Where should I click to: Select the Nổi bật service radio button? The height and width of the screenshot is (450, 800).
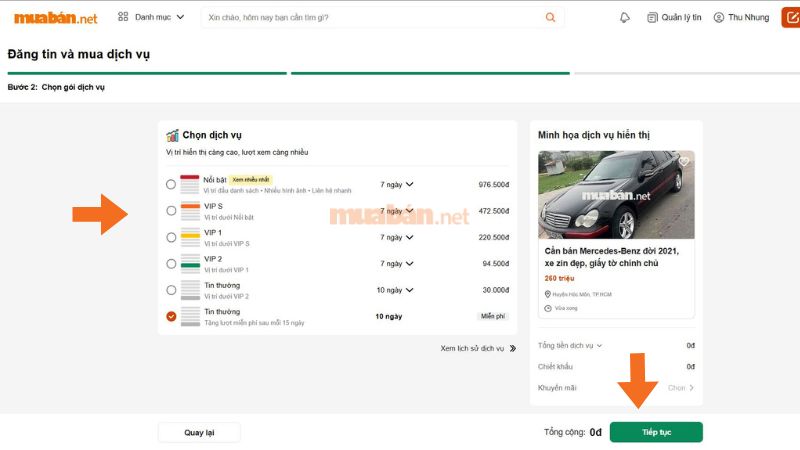point(171,185)
